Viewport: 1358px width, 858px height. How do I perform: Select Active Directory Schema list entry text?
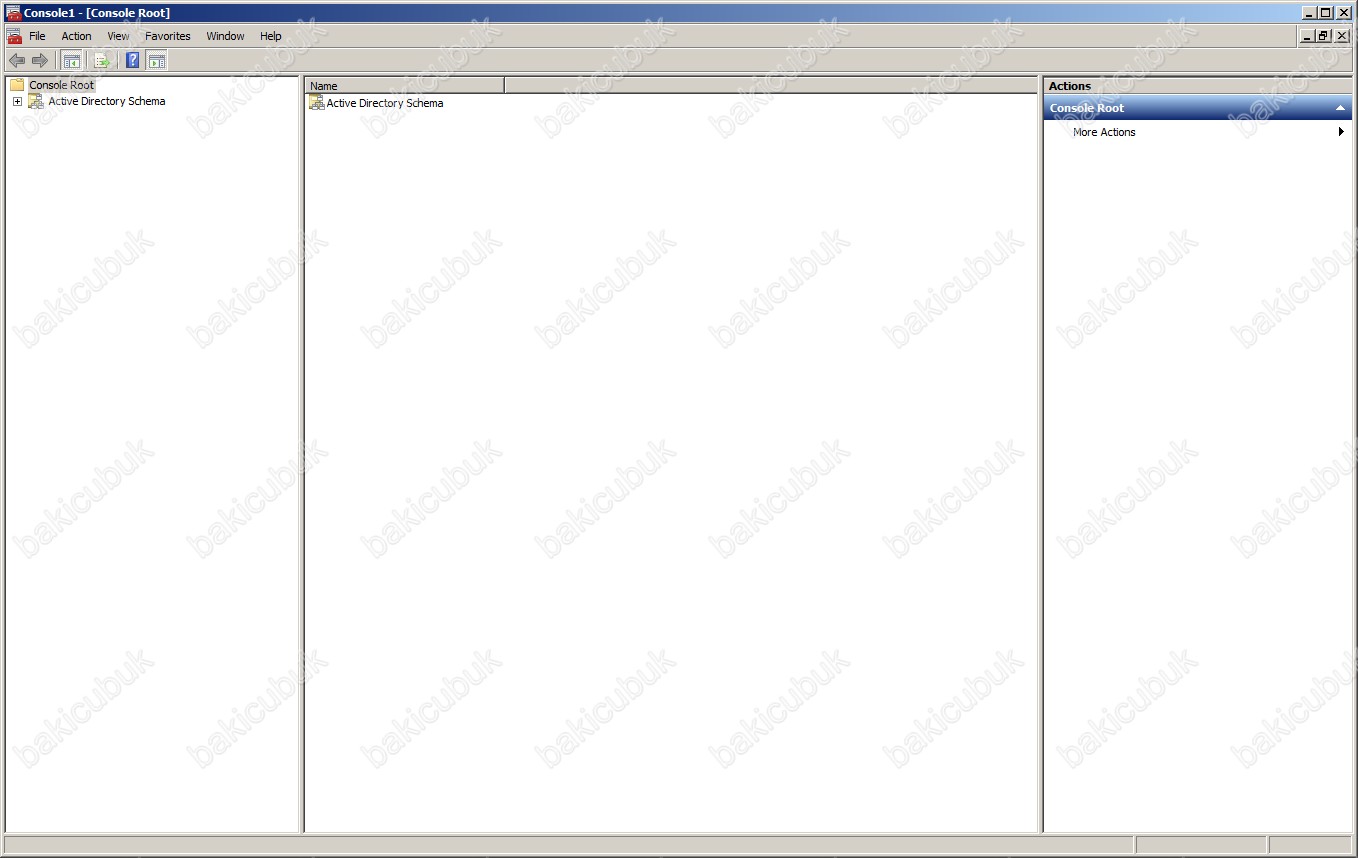pyautogui.click(x=385, y=103)
